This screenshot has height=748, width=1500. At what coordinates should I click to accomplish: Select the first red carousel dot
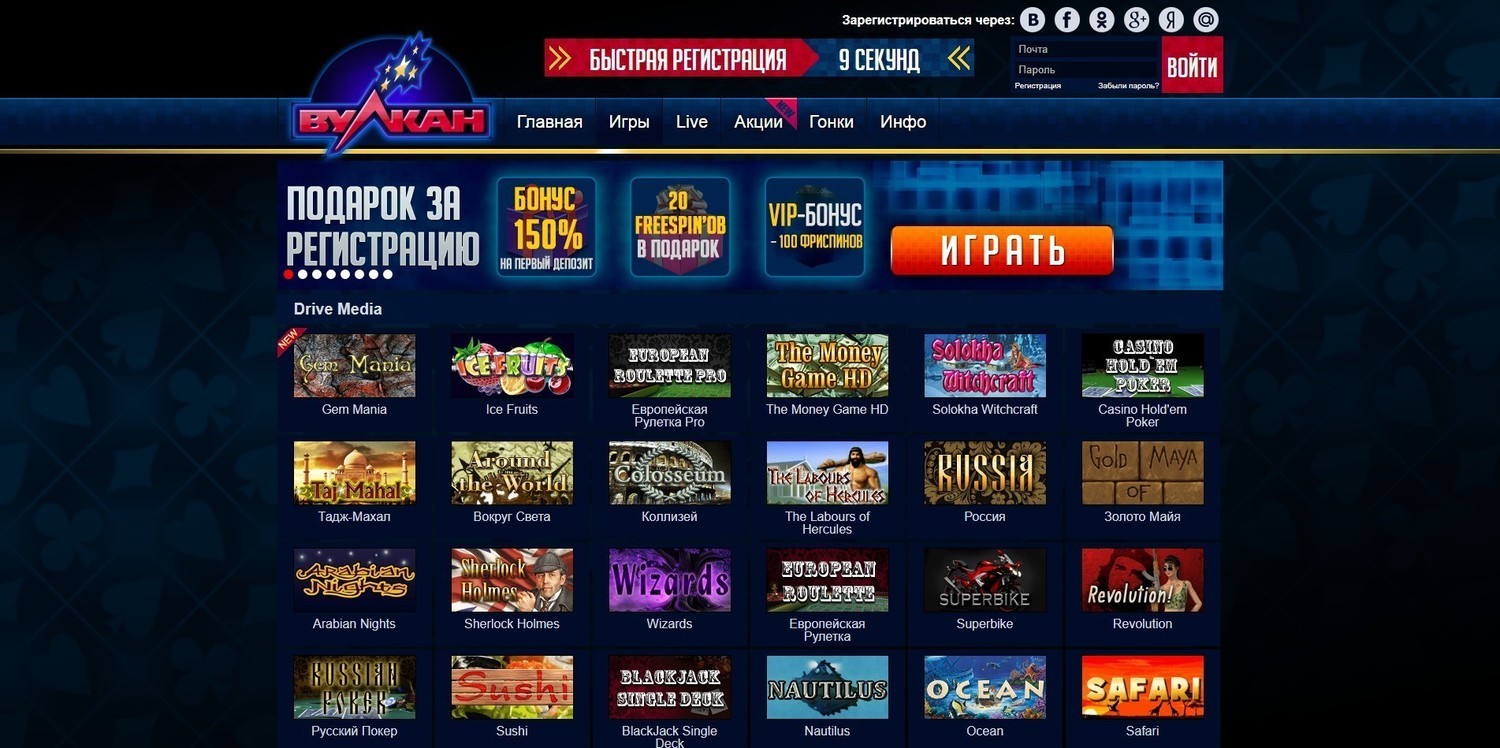[x=289, y=274]
